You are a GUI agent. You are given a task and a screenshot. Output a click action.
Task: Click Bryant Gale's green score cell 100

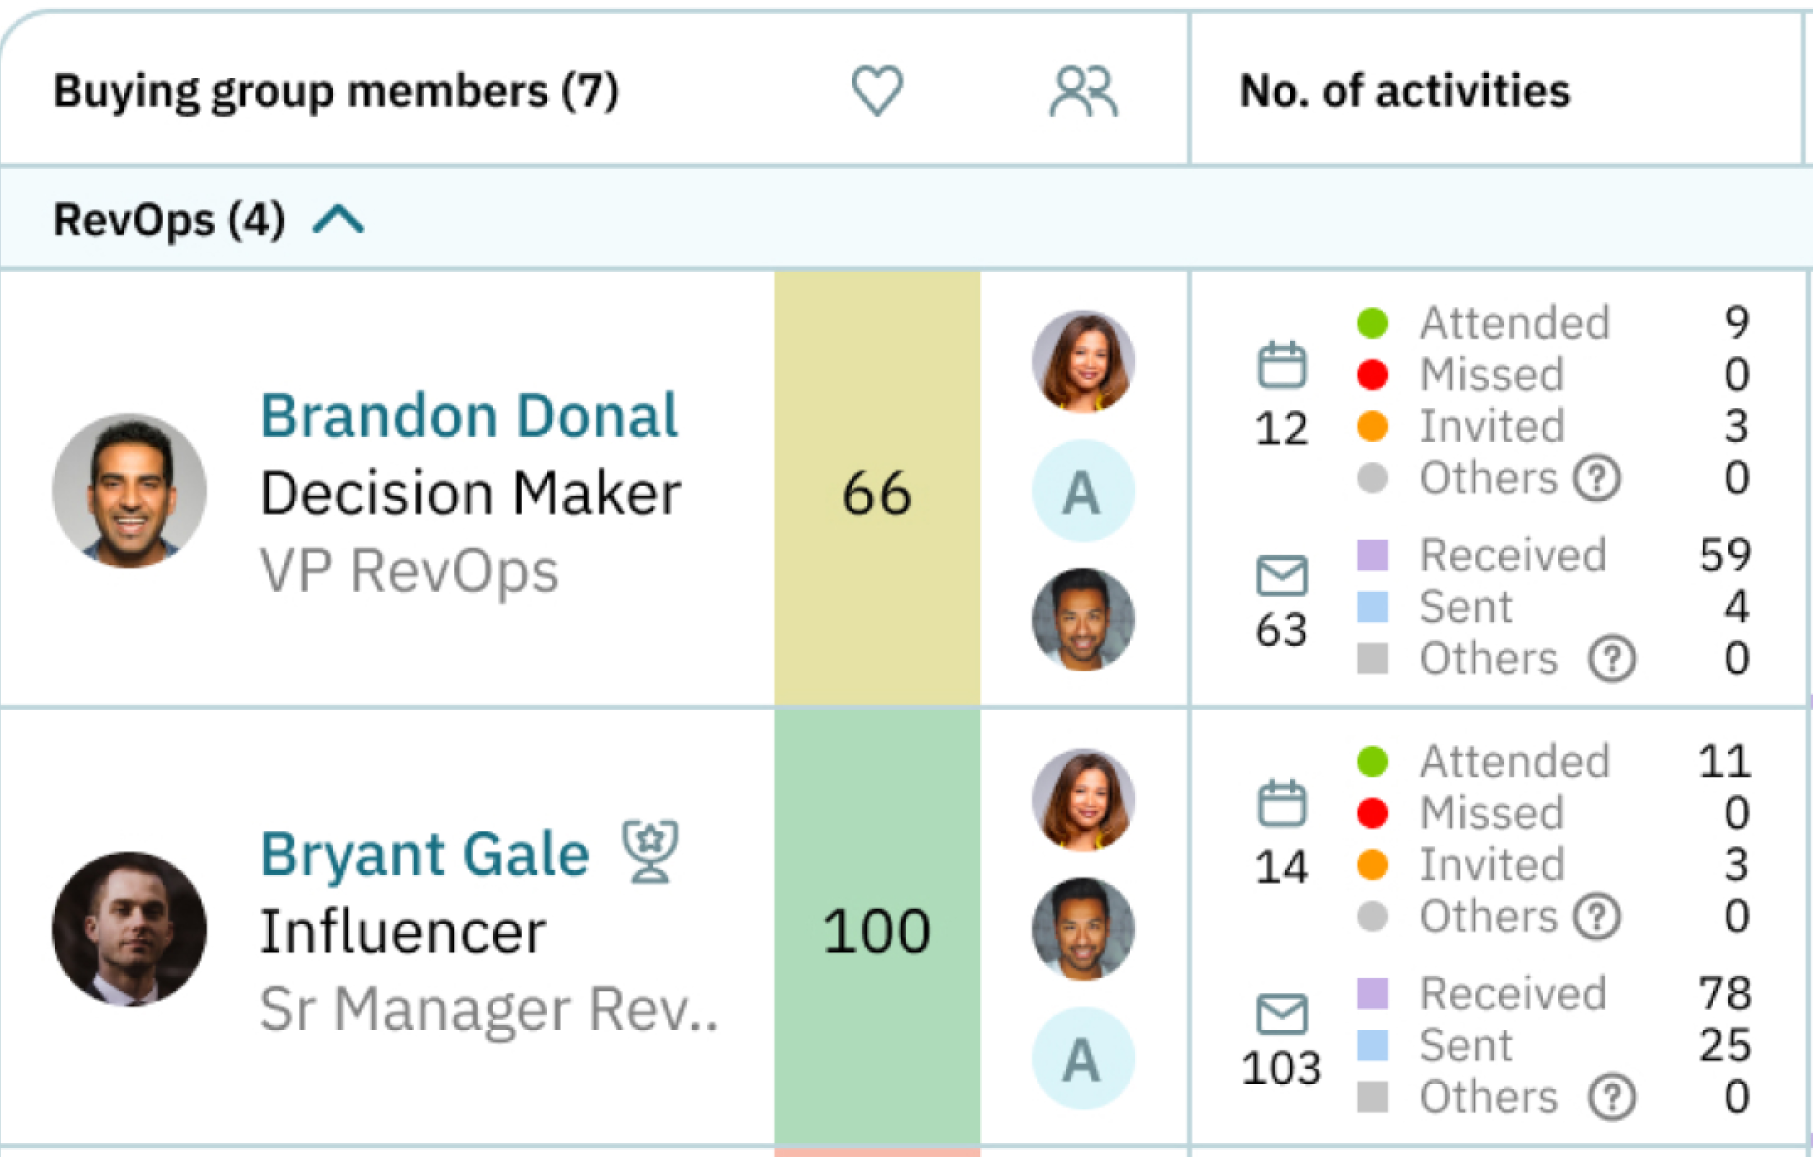pos(877,930)
